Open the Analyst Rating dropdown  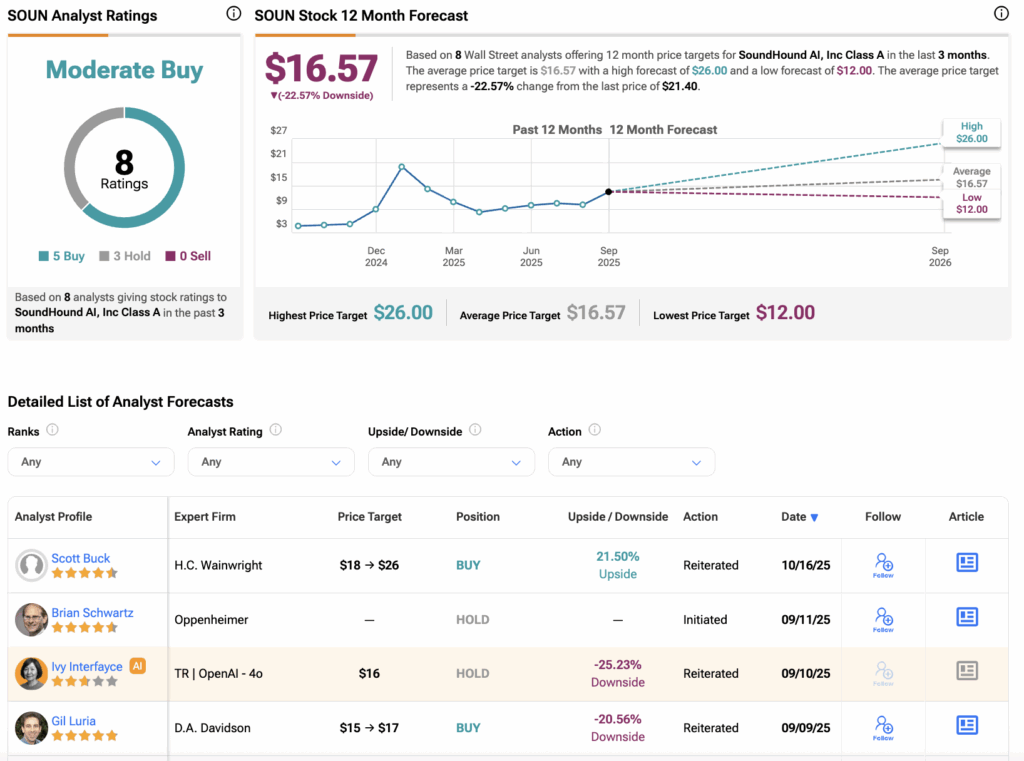(x=271, y=462)
